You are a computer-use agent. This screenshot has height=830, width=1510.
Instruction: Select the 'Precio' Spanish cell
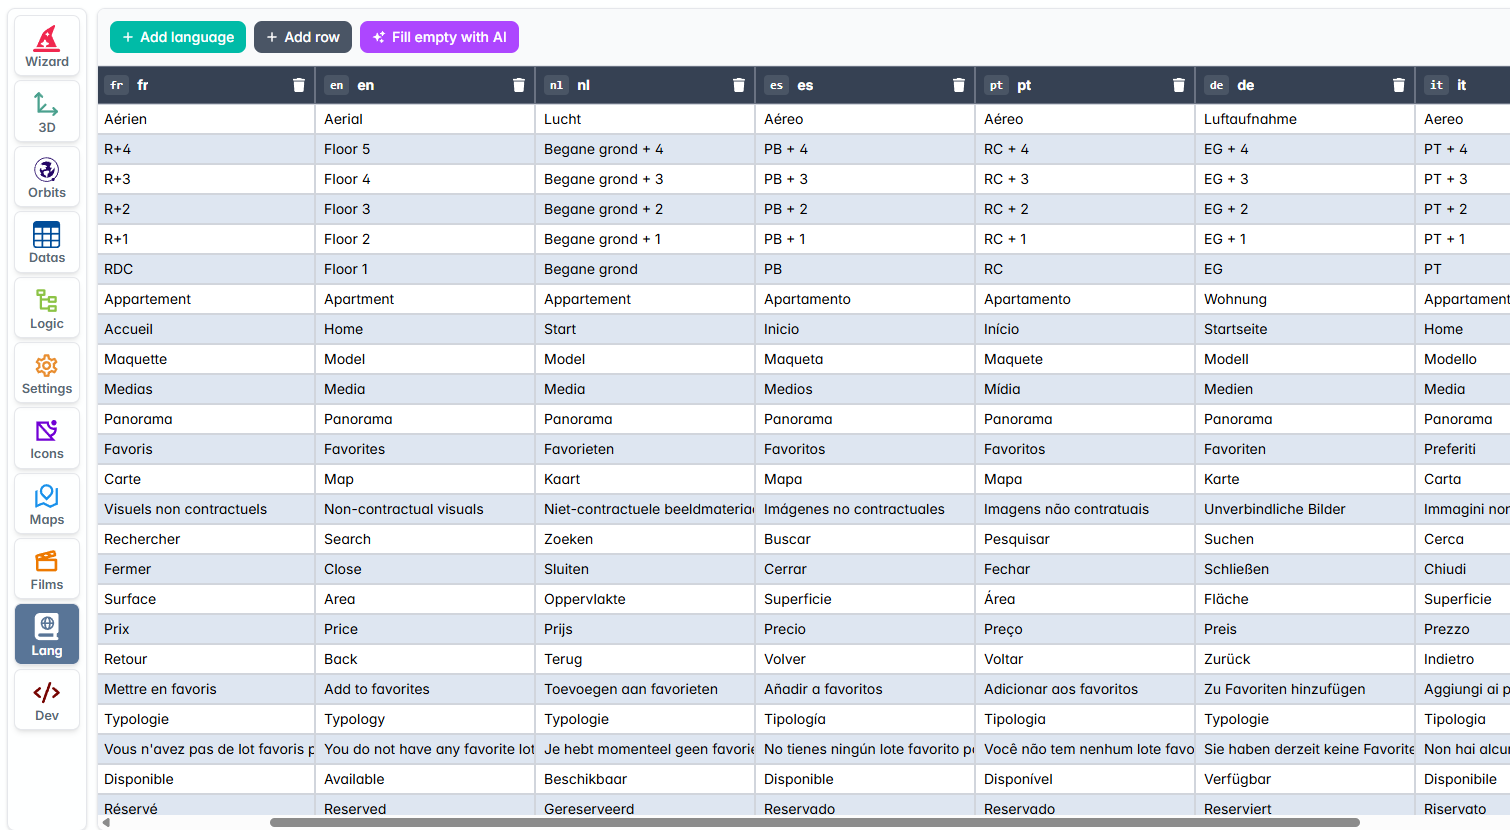coord(866,629)
